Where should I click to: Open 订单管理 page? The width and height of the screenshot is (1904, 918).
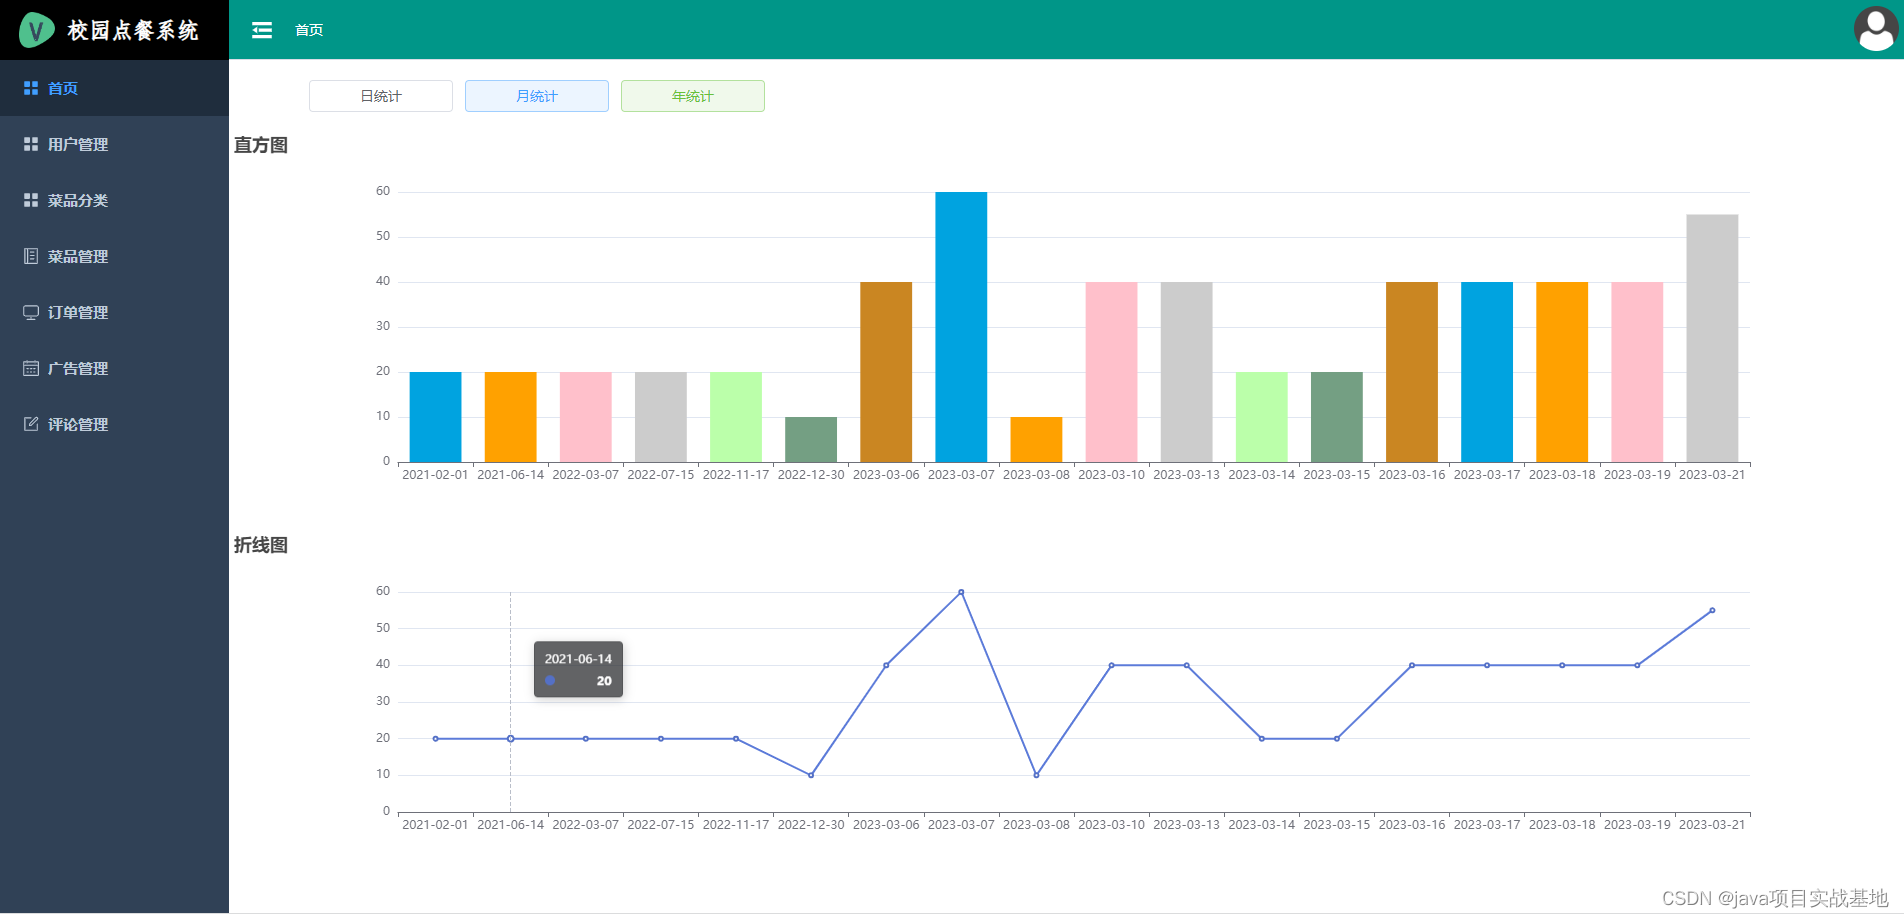pyautogui.click(x=114, y=312)
